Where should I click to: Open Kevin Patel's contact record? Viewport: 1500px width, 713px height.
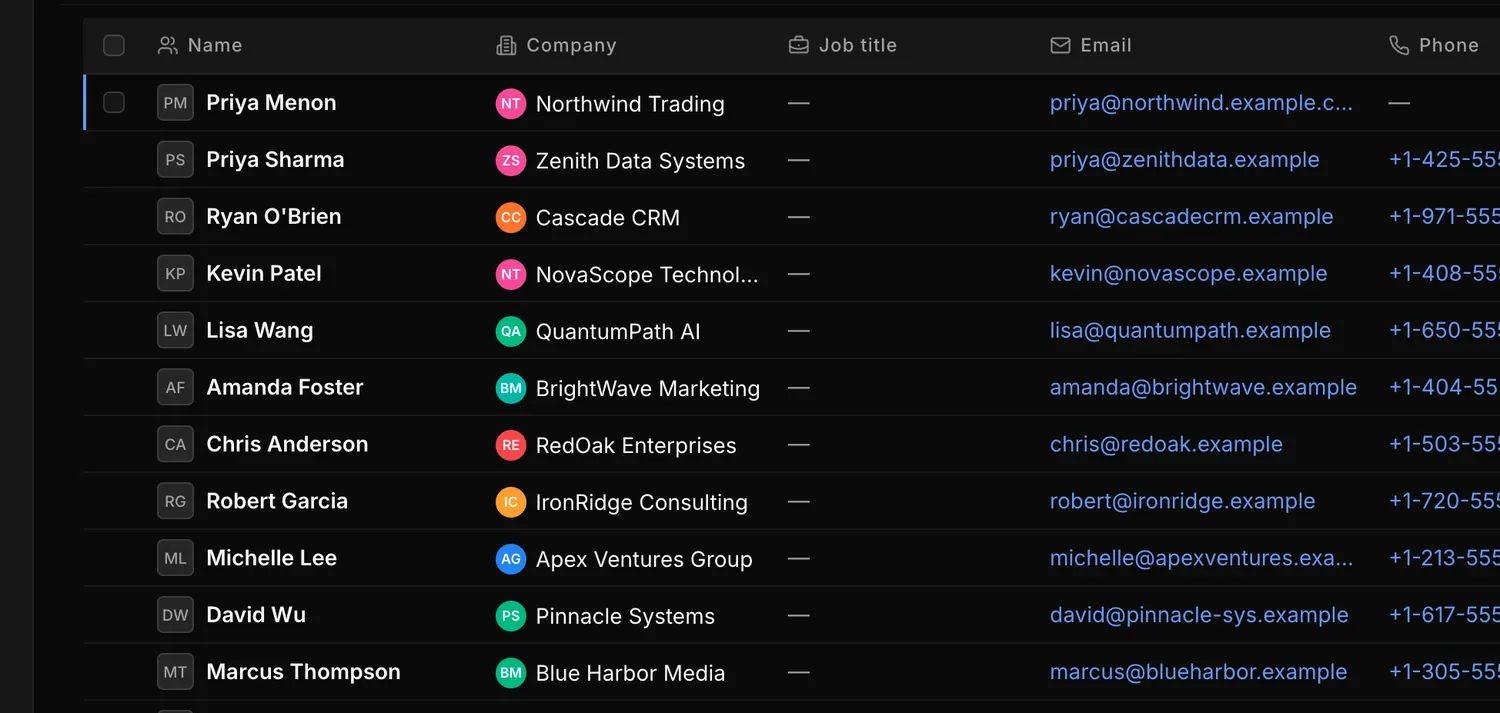tap(264, 274)
